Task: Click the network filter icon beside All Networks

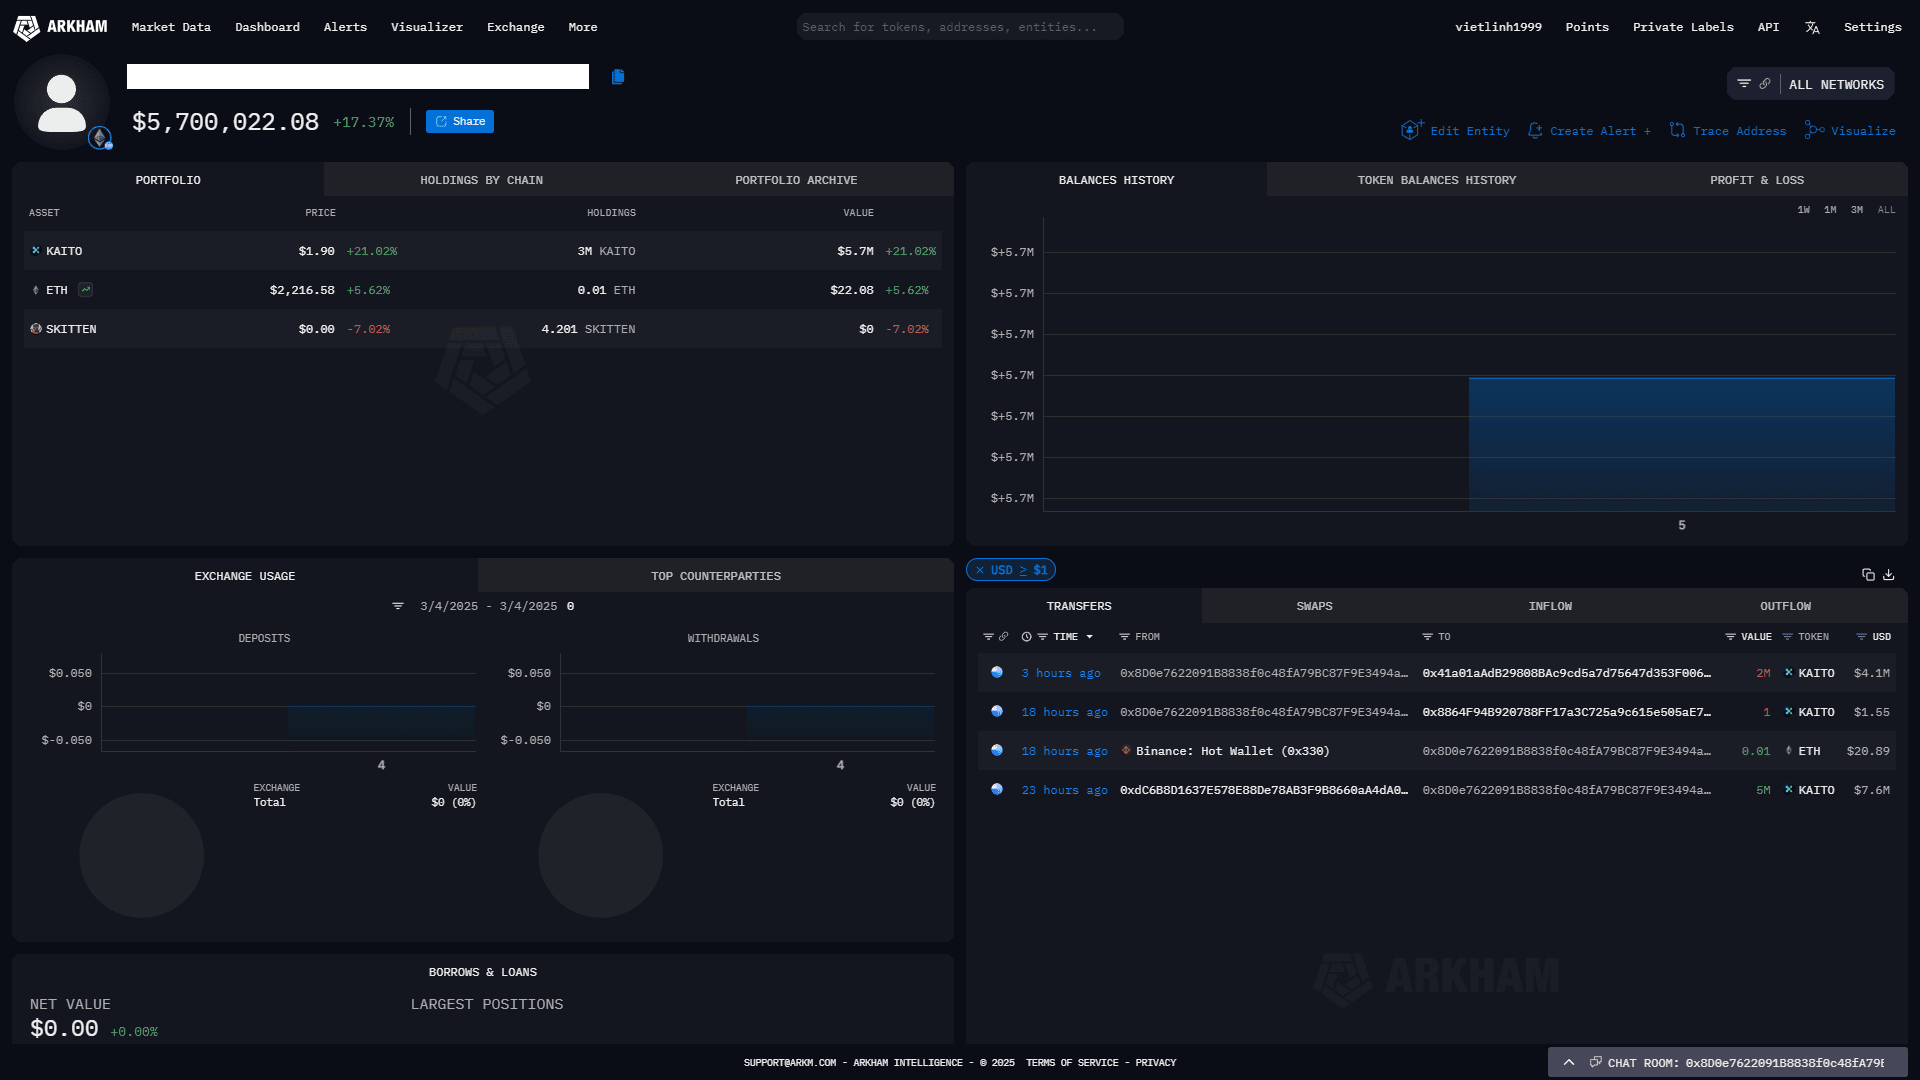Action: click(x=1744, y=84)
